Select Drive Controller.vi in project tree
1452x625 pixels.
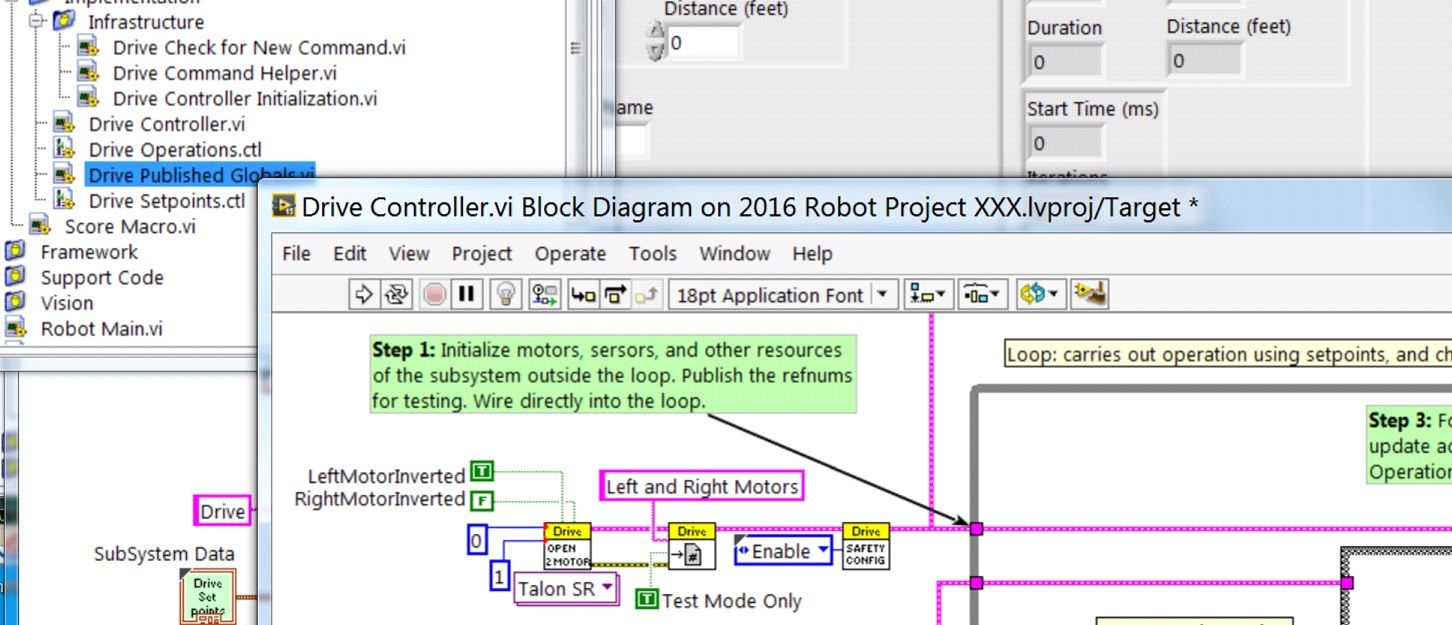[166, 124]
